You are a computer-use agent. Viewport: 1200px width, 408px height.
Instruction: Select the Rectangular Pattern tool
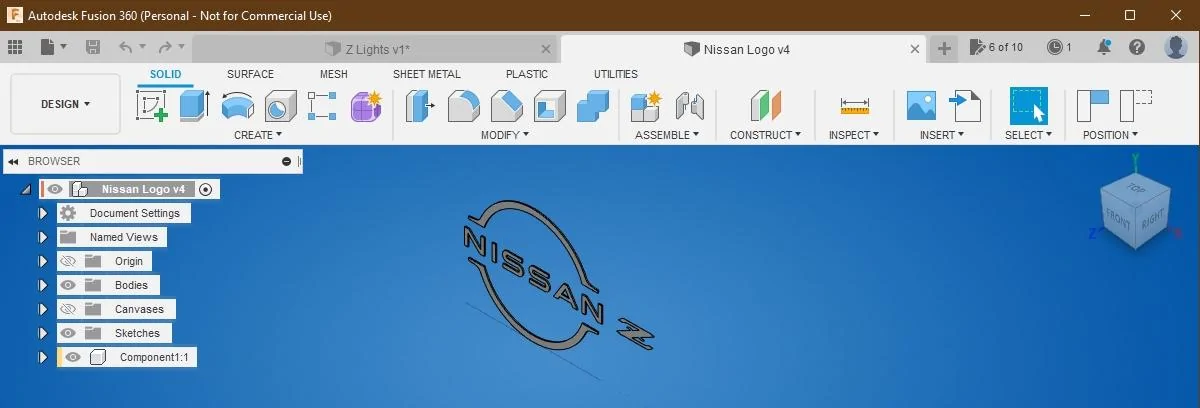pos(323,105)
